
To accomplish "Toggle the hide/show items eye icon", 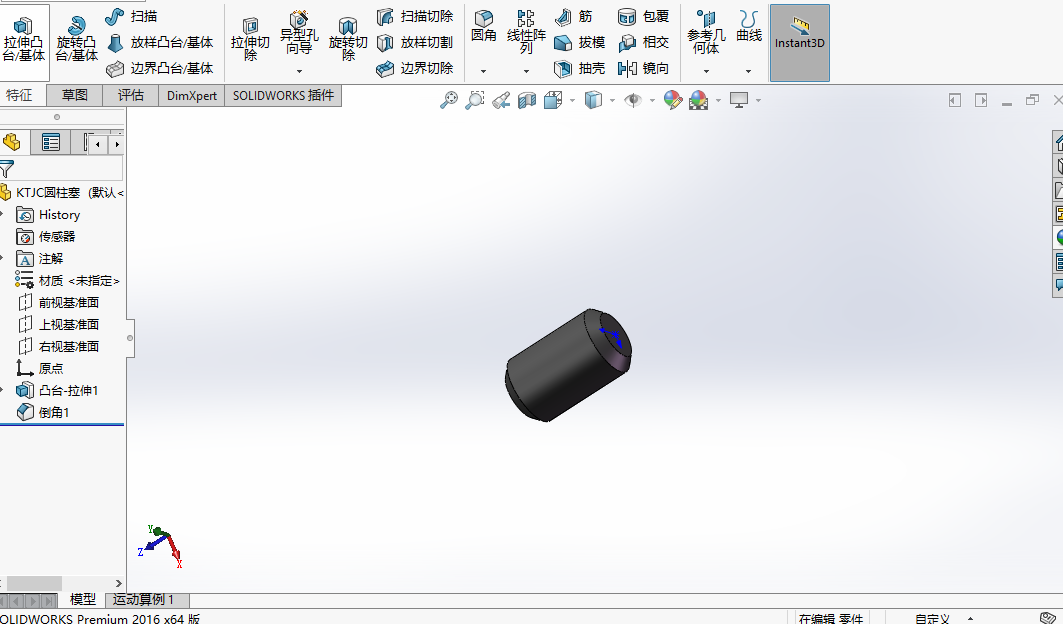I will 633,100.
